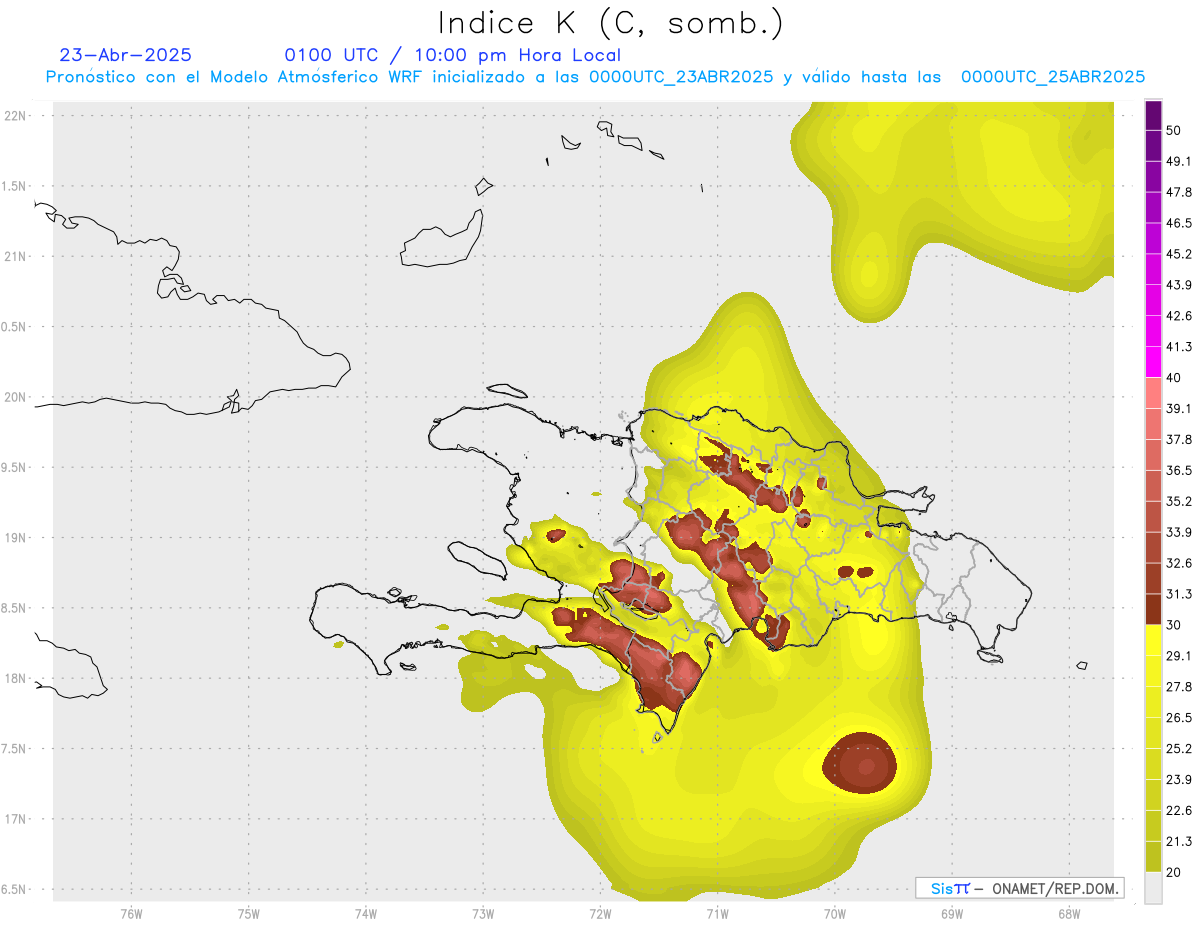The width and height of the screenshot is (1200, 927).
Task: Click the longitude label '75W'
Action: coord(249,914)
